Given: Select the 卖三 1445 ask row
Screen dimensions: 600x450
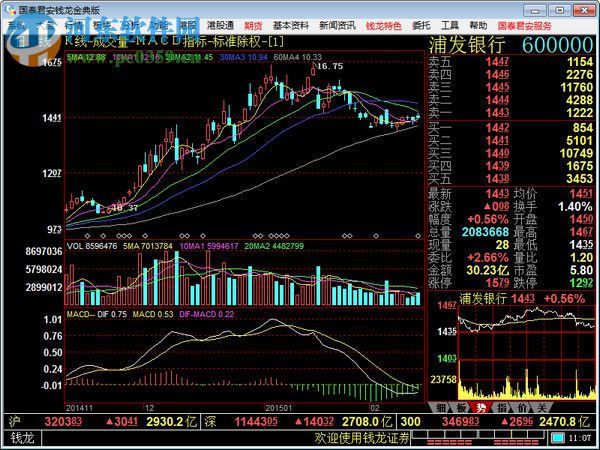Looking at the screenshot, I should tap(510, 87).
